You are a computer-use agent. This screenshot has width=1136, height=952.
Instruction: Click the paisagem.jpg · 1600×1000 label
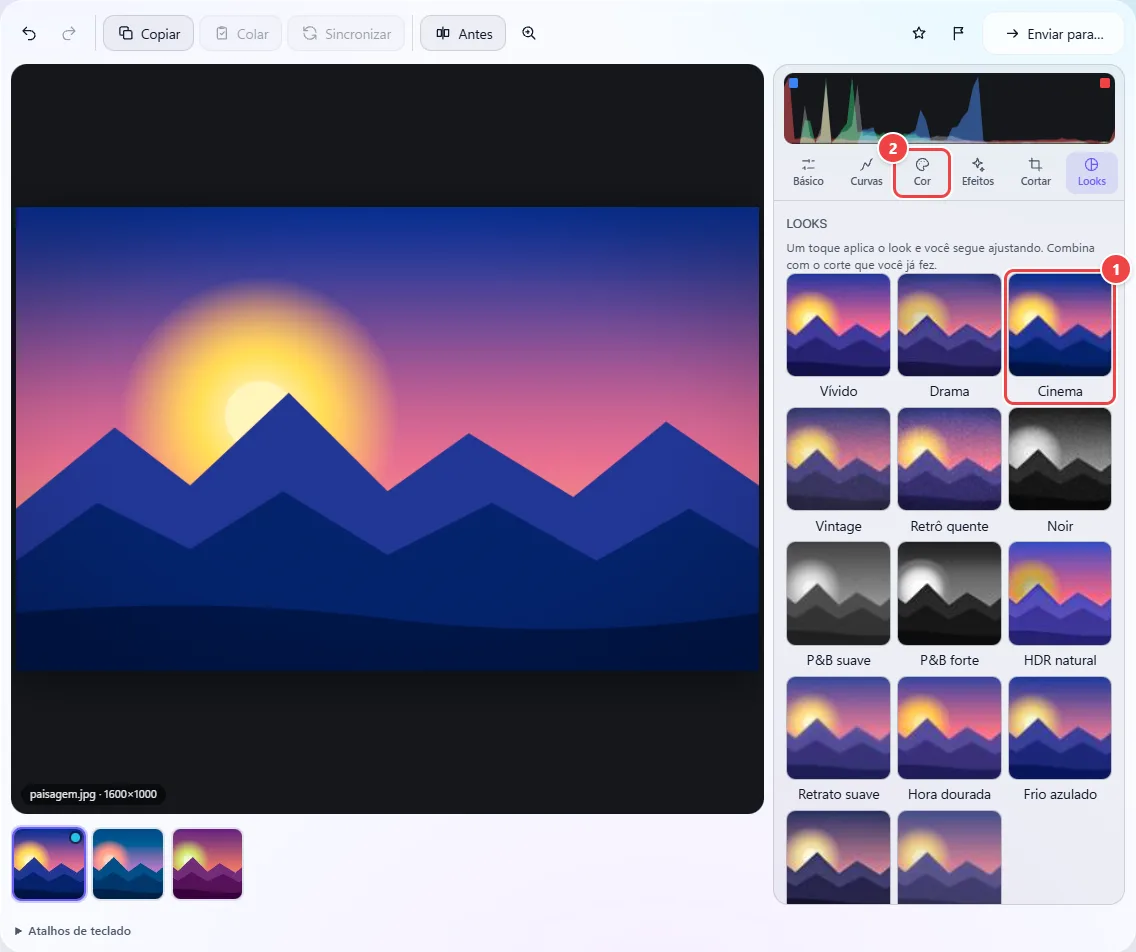[93, 794]
